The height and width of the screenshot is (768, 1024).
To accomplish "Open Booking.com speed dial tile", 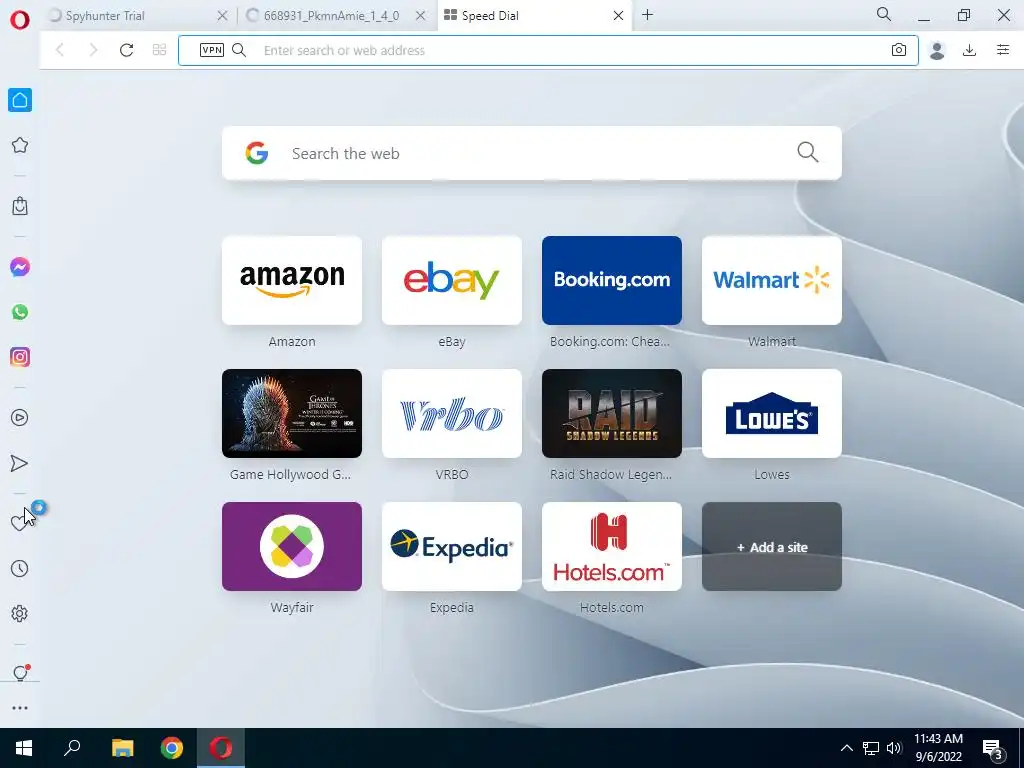I will [x=612, y=280].
